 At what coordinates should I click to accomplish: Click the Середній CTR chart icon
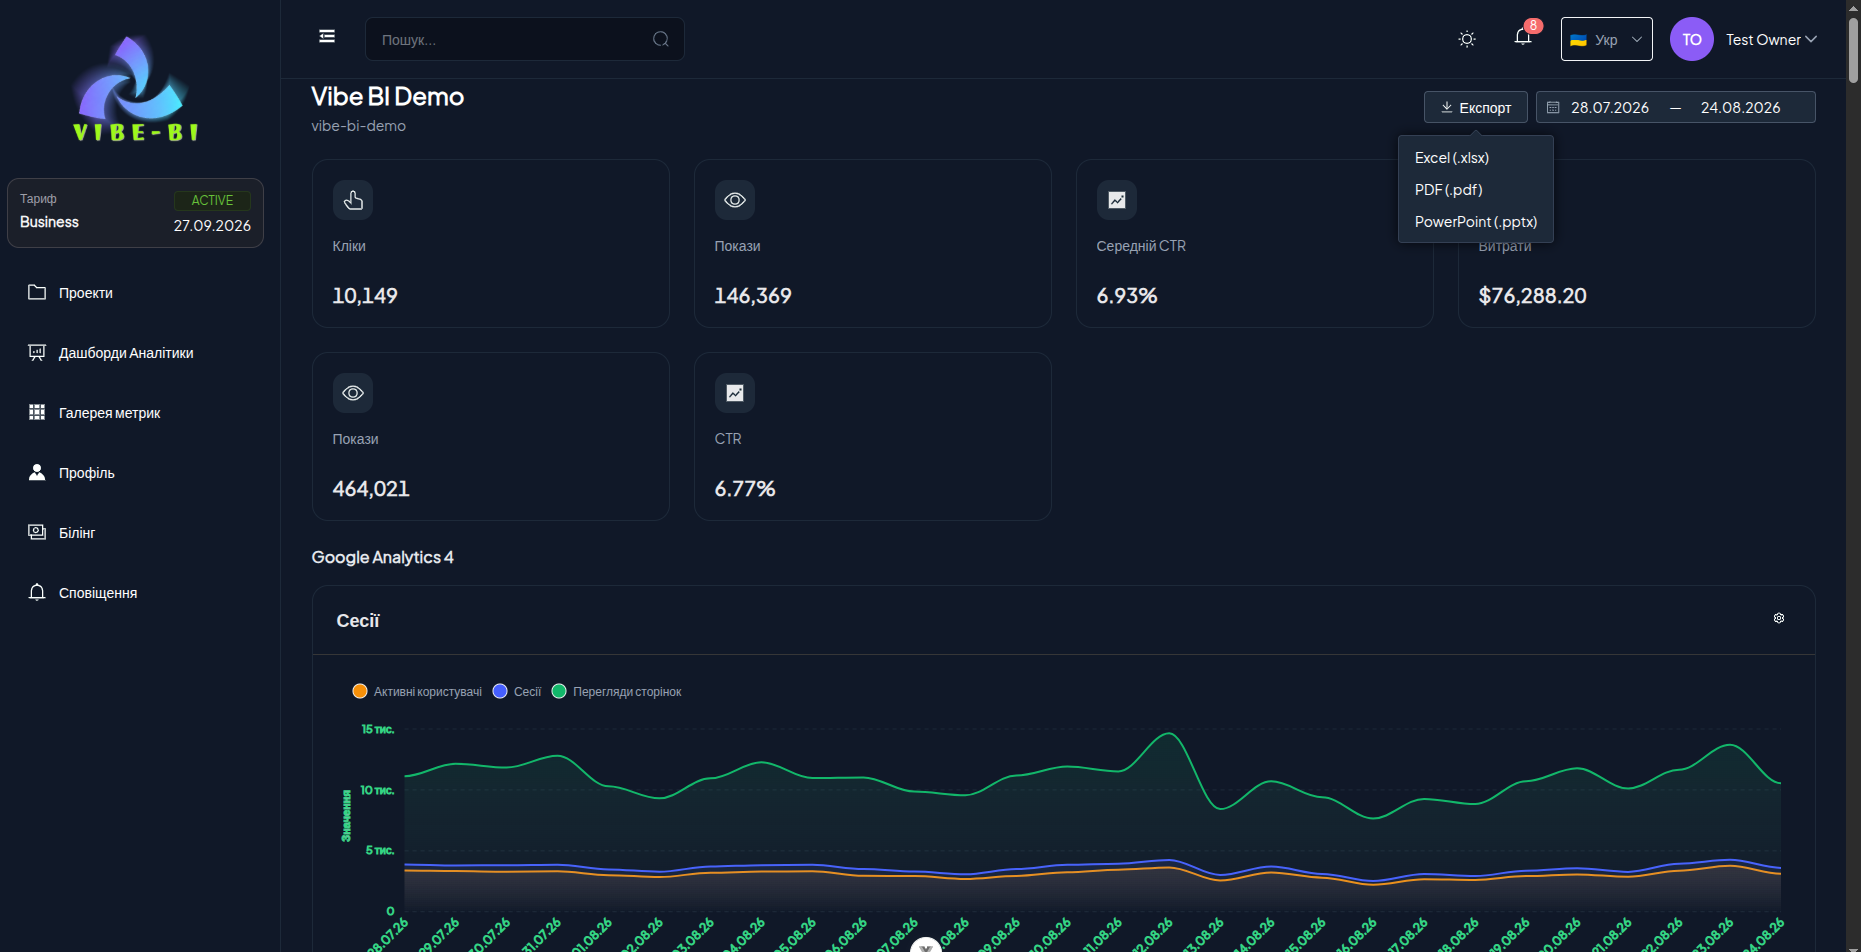[x=1117, y=200]
